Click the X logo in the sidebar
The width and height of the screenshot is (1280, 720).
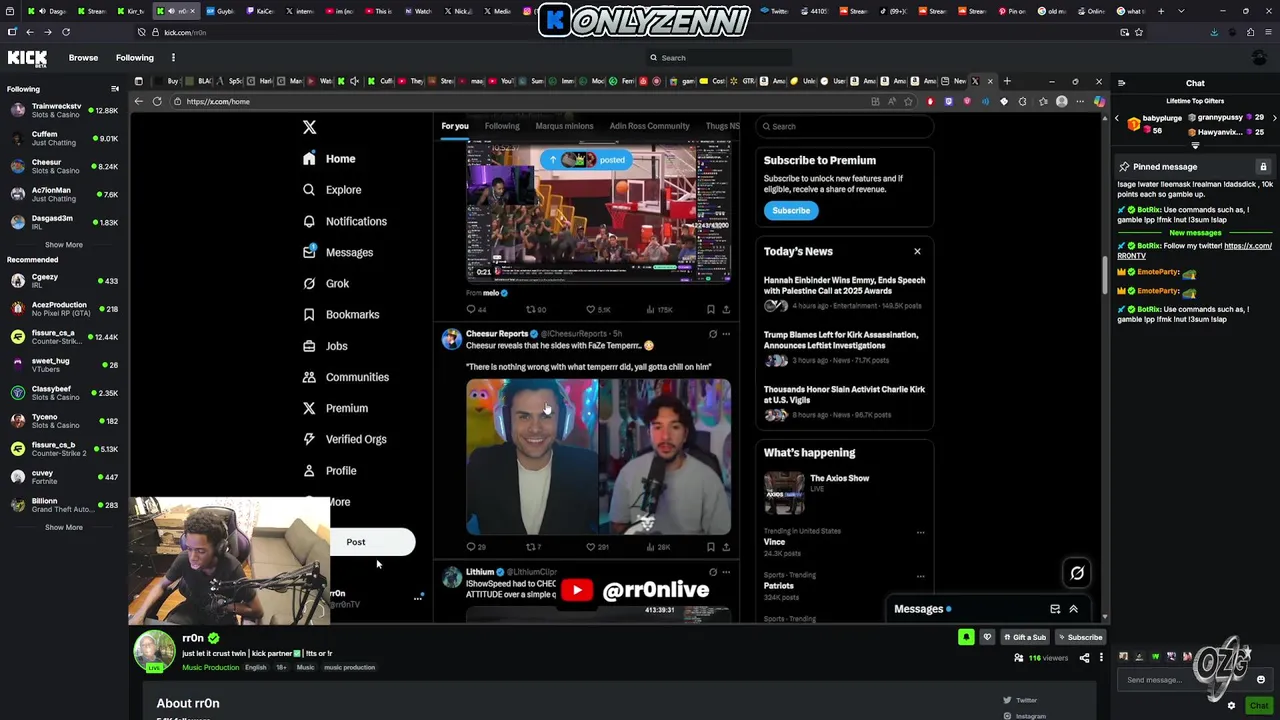[309, 127]
